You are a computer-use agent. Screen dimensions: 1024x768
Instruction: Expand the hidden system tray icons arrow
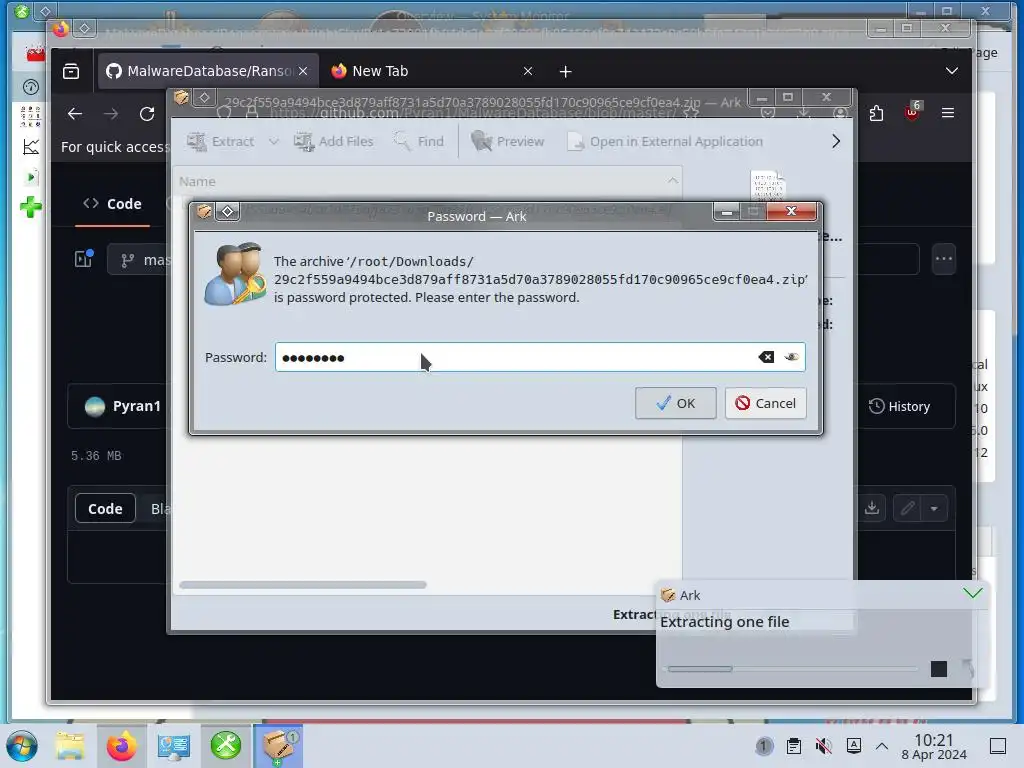click(x=882, y=746)
